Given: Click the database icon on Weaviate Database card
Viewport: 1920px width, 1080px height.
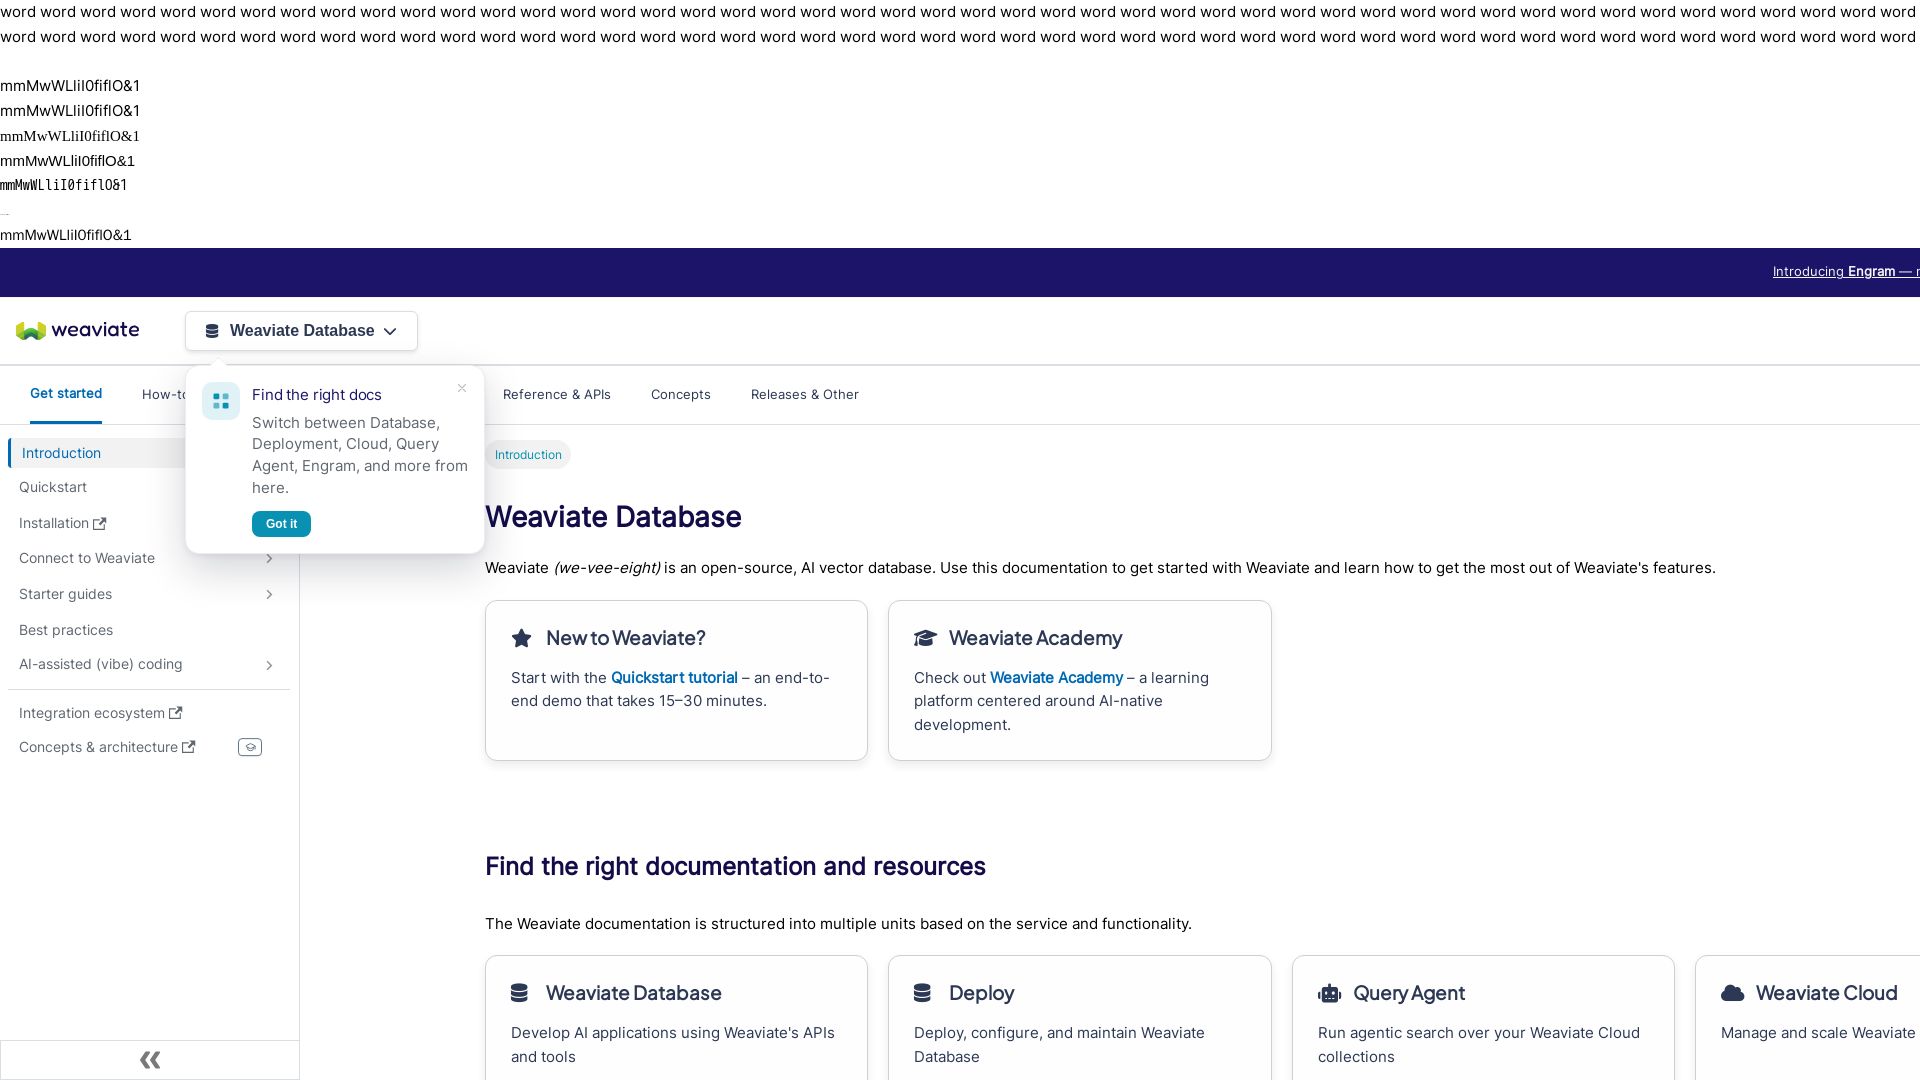Looking at the screenshot, I should 519,993.
